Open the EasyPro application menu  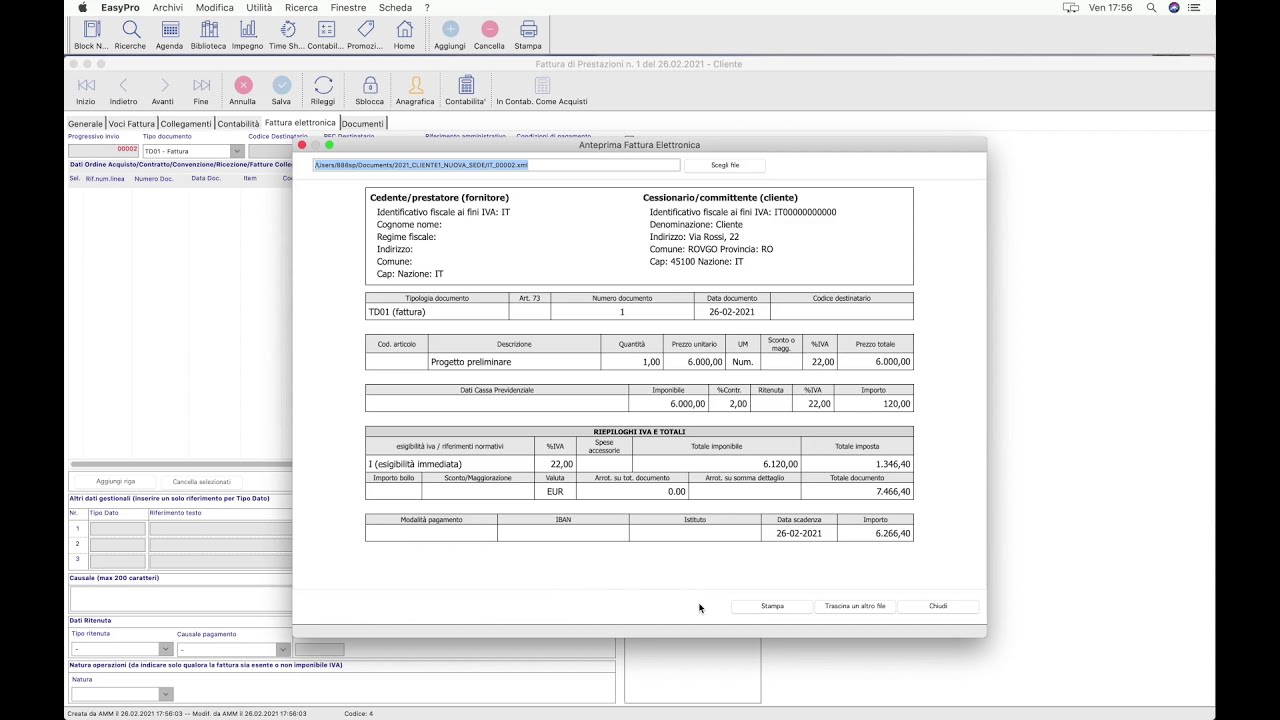(x=120, y=7)
